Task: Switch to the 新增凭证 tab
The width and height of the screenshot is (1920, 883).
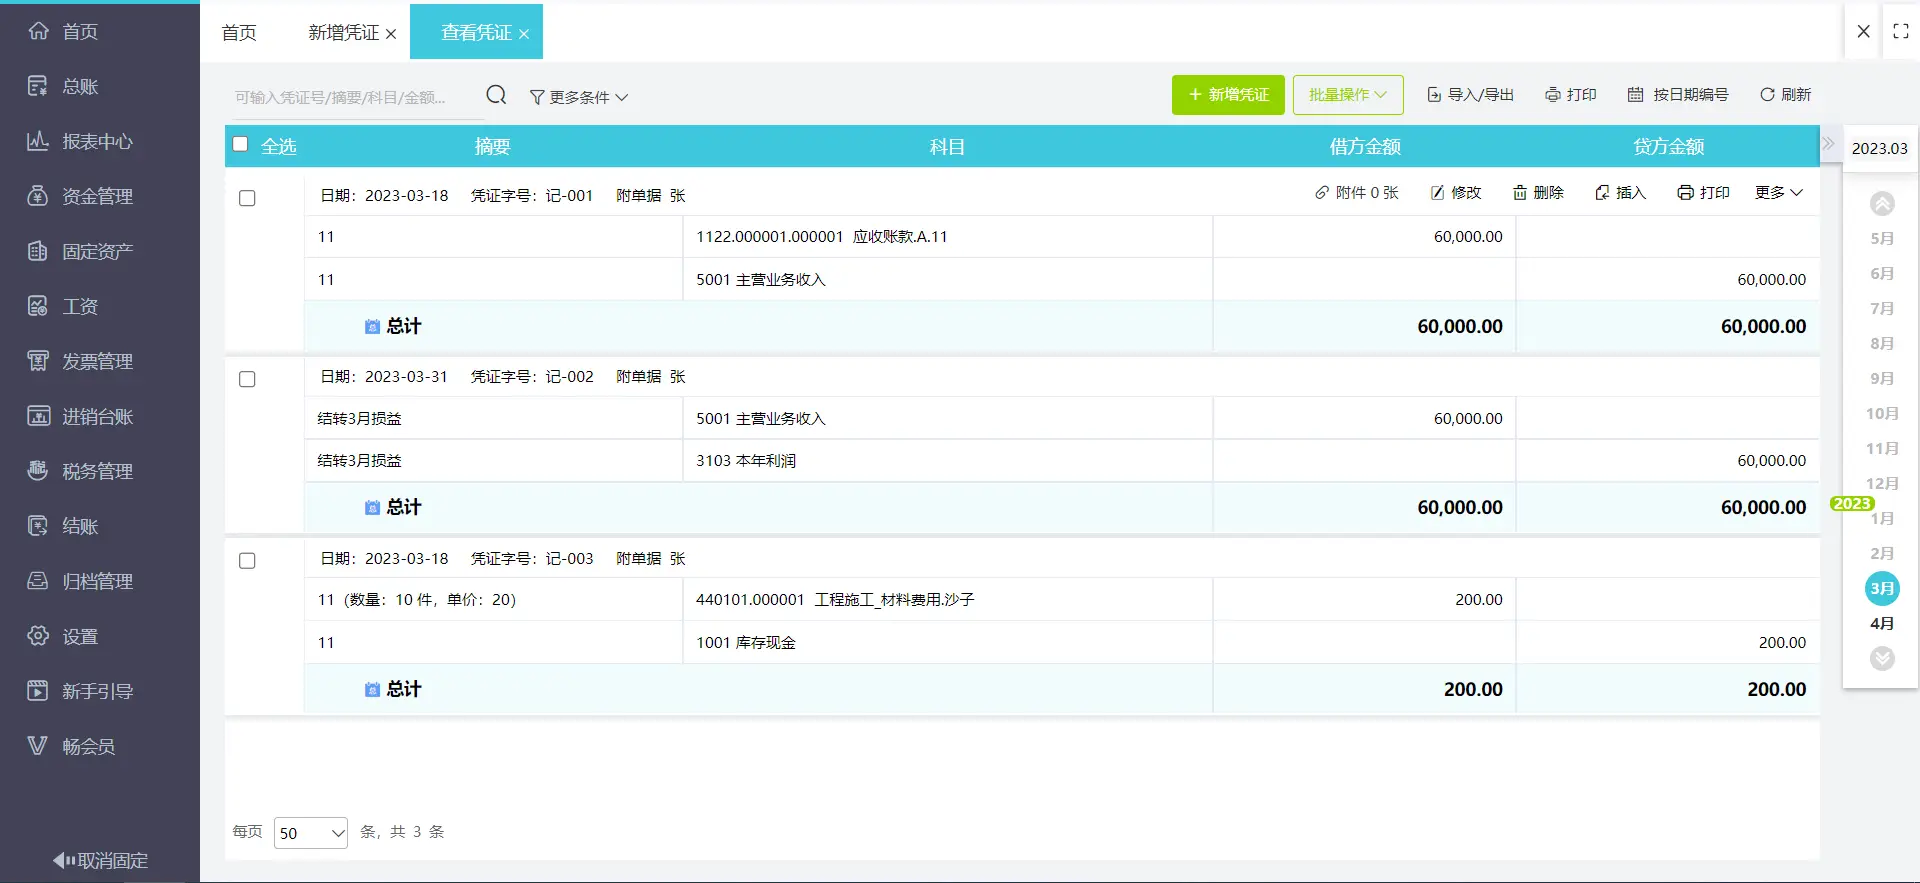Action: 343,33
